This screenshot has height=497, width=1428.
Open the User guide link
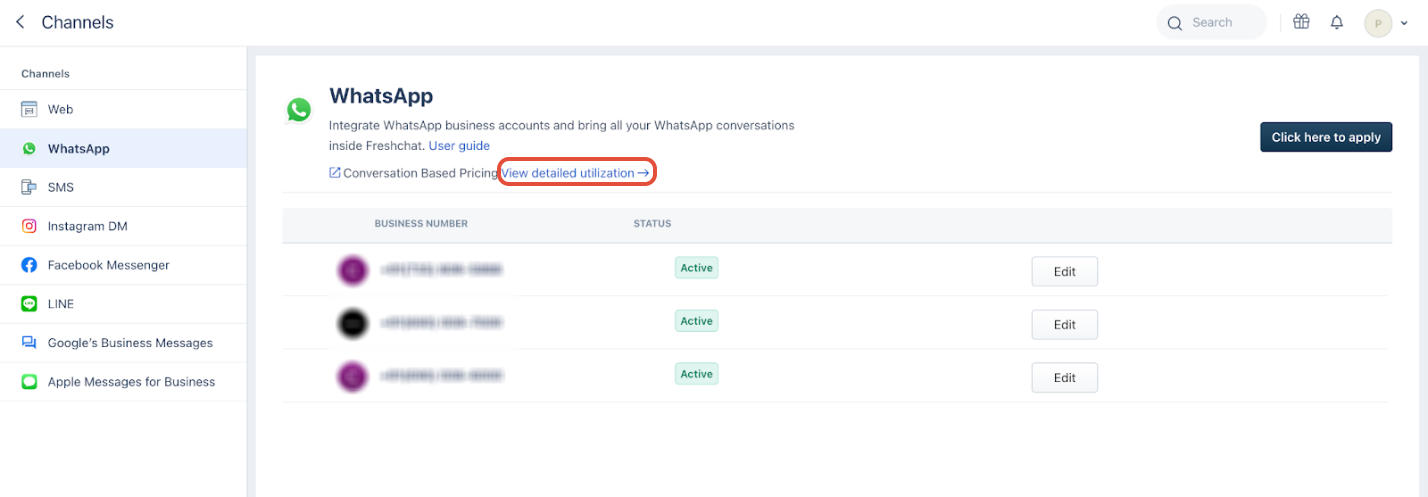click(459, 146)
